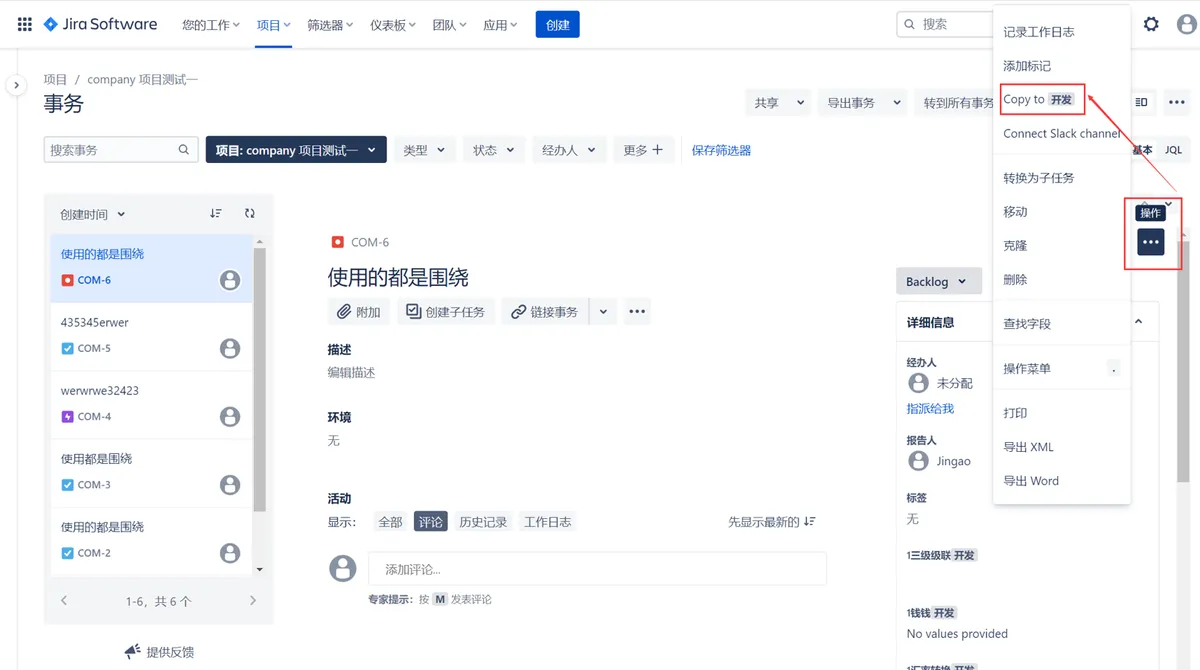Click the blue 创建 button
Screen dimensions: 1200x670
point(558,25)
